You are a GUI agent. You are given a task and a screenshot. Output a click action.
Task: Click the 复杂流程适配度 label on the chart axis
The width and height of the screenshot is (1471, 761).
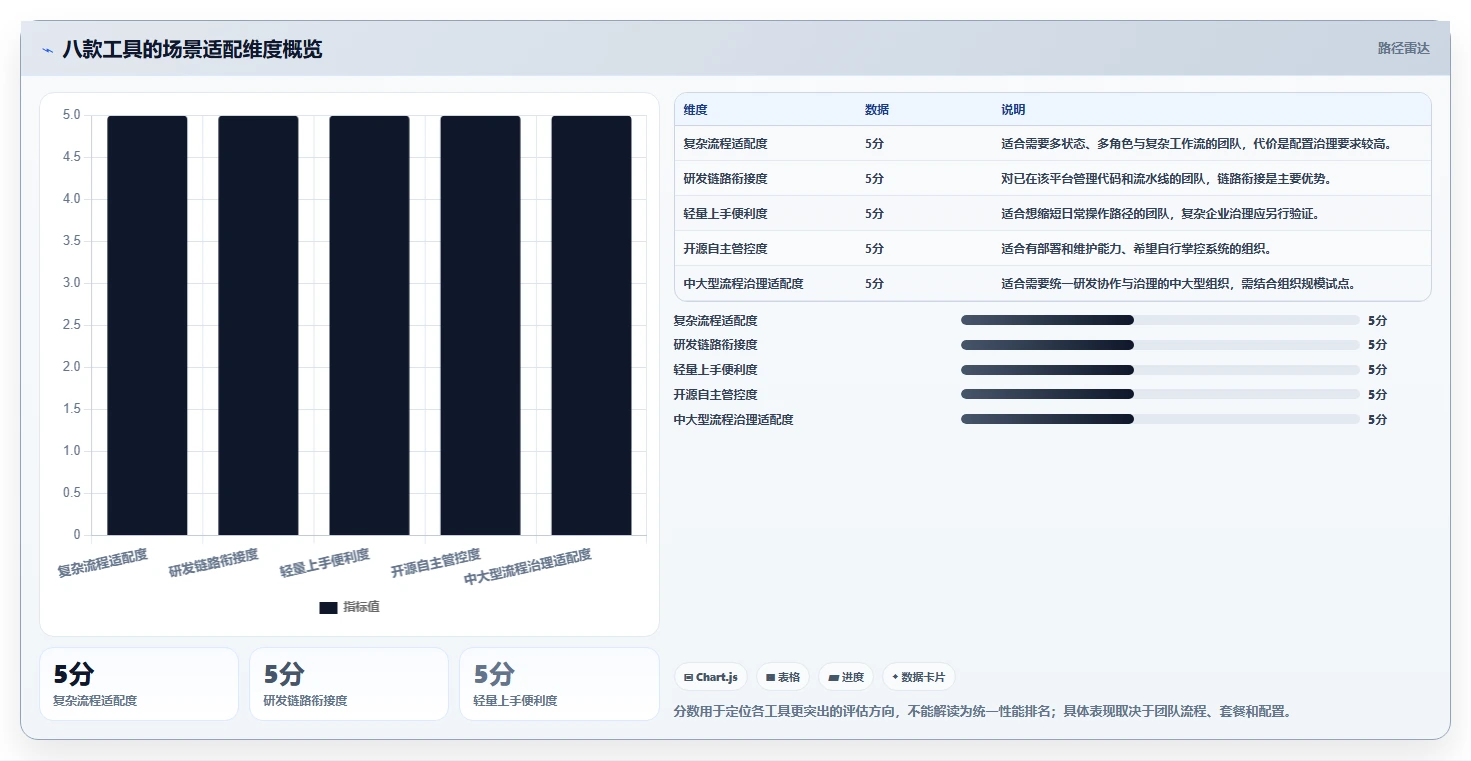pos(102,563)
